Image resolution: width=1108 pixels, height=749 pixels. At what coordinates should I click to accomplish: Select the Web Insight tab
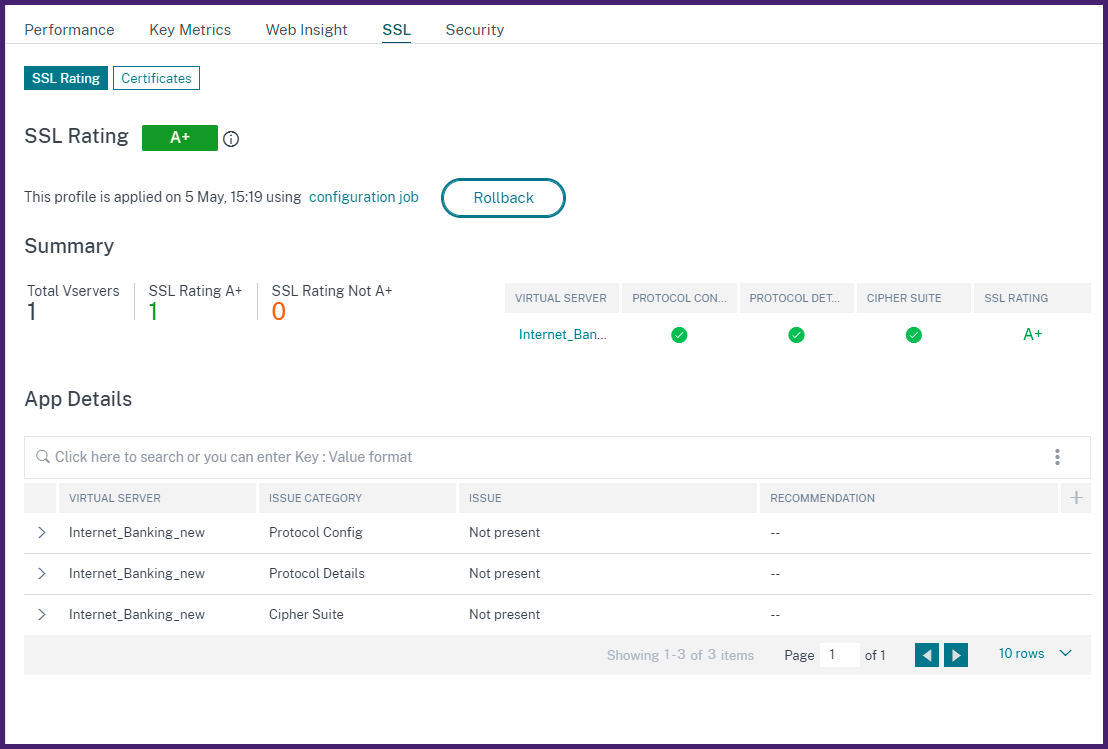(x=307, y=30)
